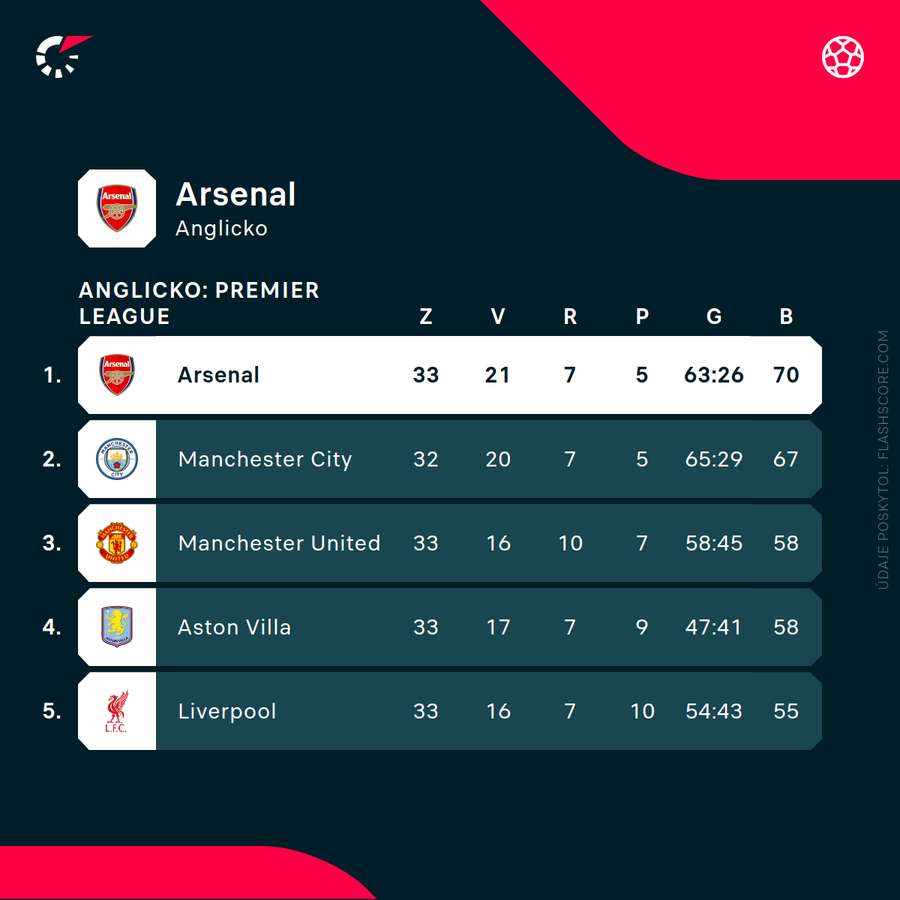Image resolution: width=900 pixels, height=900 pixels.
Task: Click the Manchester City crest
Action: 117,459
